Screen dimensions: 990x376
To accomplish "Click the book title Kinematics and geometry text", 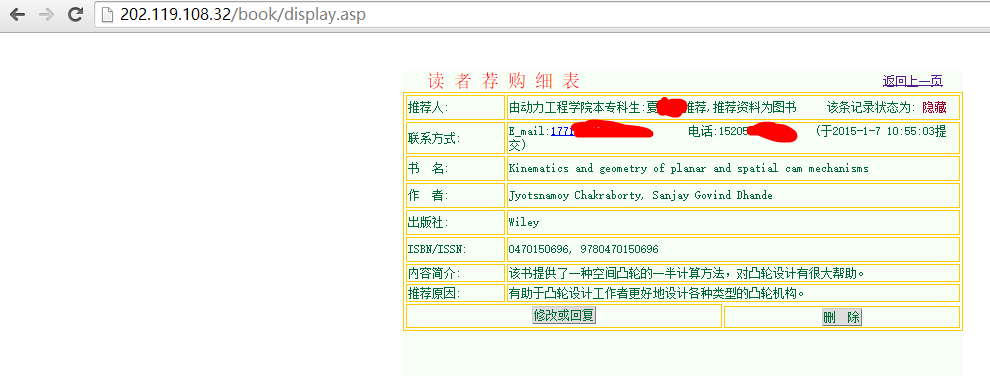I will [x=688, y=168].
